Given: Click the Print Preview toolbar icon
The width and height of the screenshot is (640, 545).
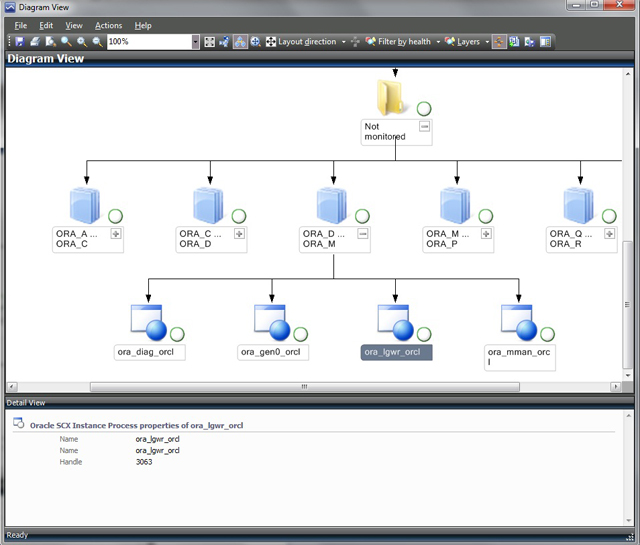Looking at the screenshot, I should 50,42.
